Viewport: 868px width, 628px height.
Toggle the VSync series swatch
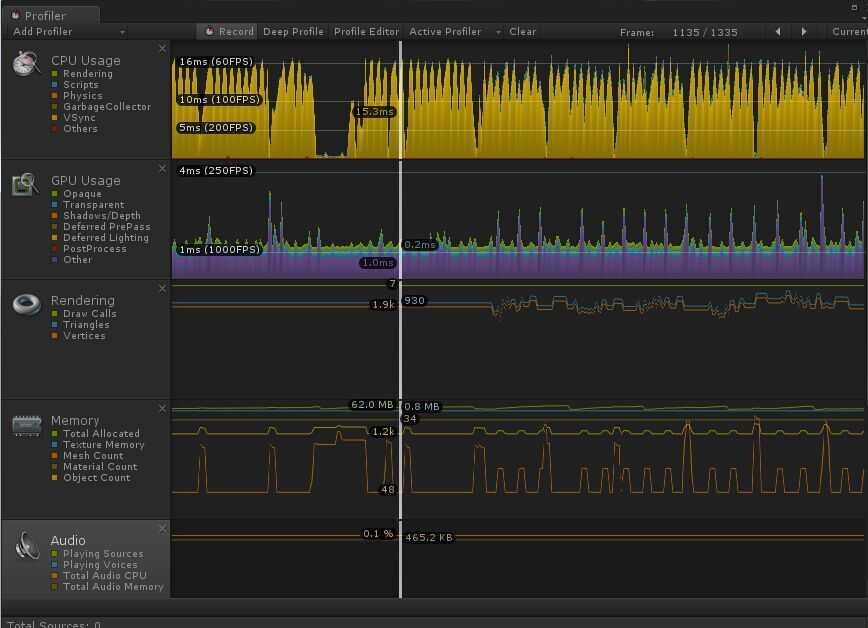55,117
